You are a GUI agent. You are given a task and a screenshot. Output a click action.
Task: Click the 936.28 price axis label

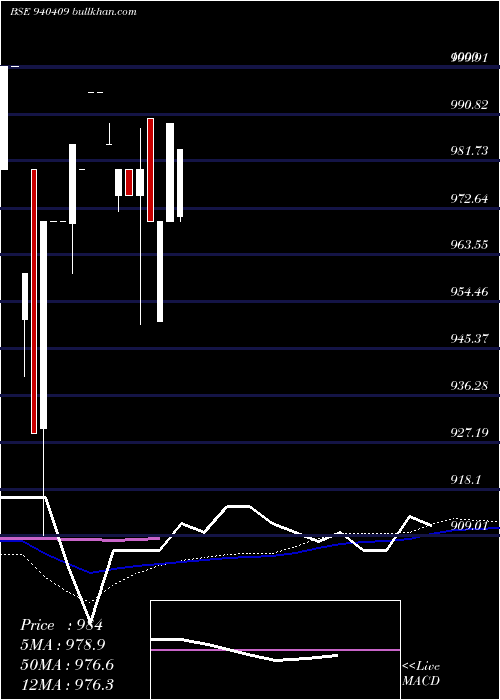[x=469, y=386]
